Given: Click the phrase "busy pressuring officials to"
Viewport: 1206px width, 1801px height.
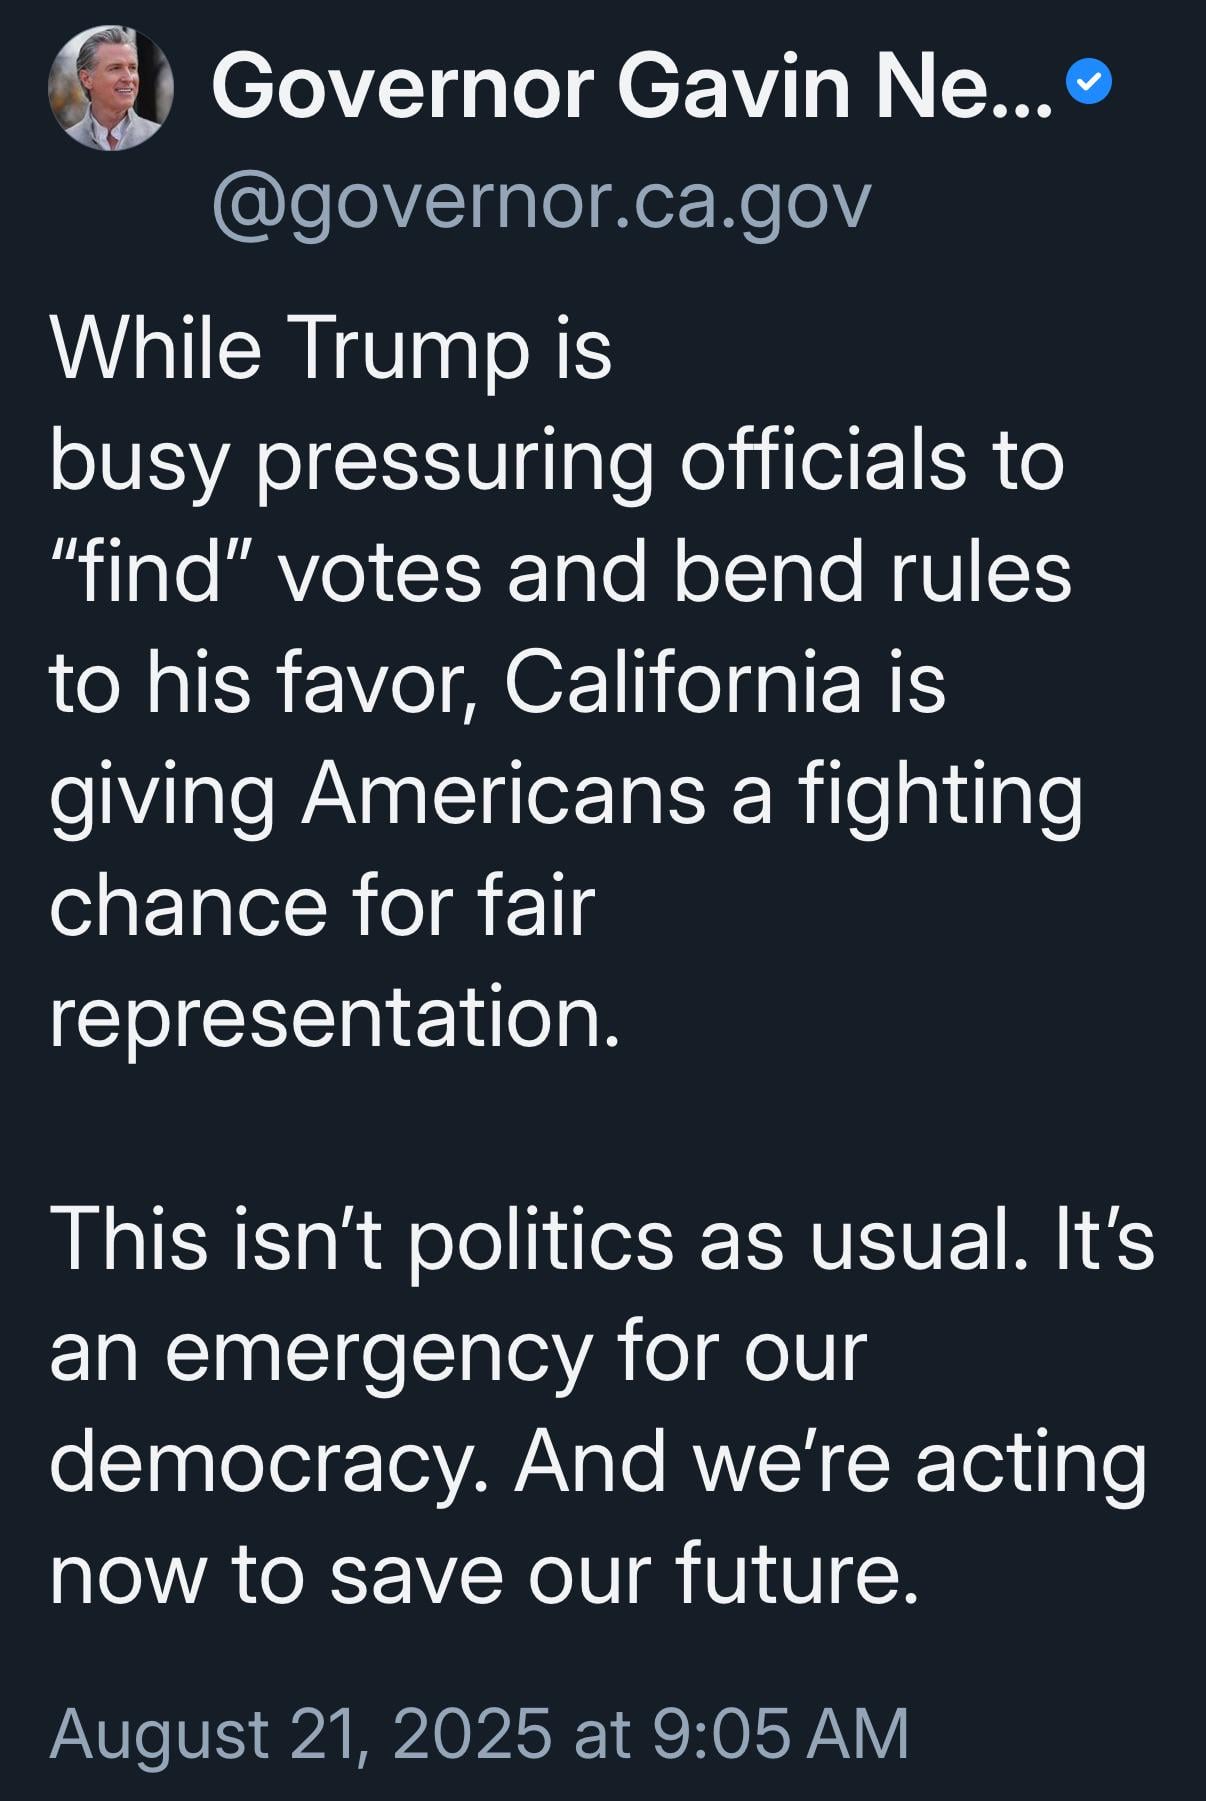Looking at the screenshot, I should point(557,463).
